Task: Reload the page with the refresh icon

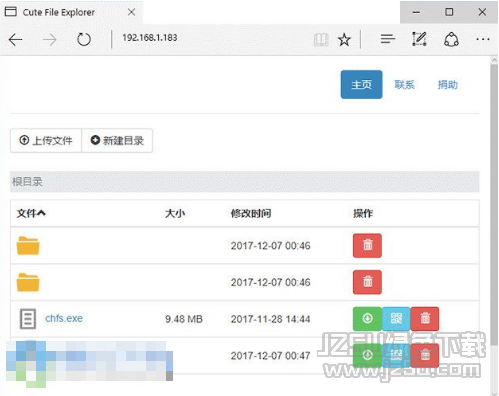Action: pyautogui.click(x=84, y=40)
